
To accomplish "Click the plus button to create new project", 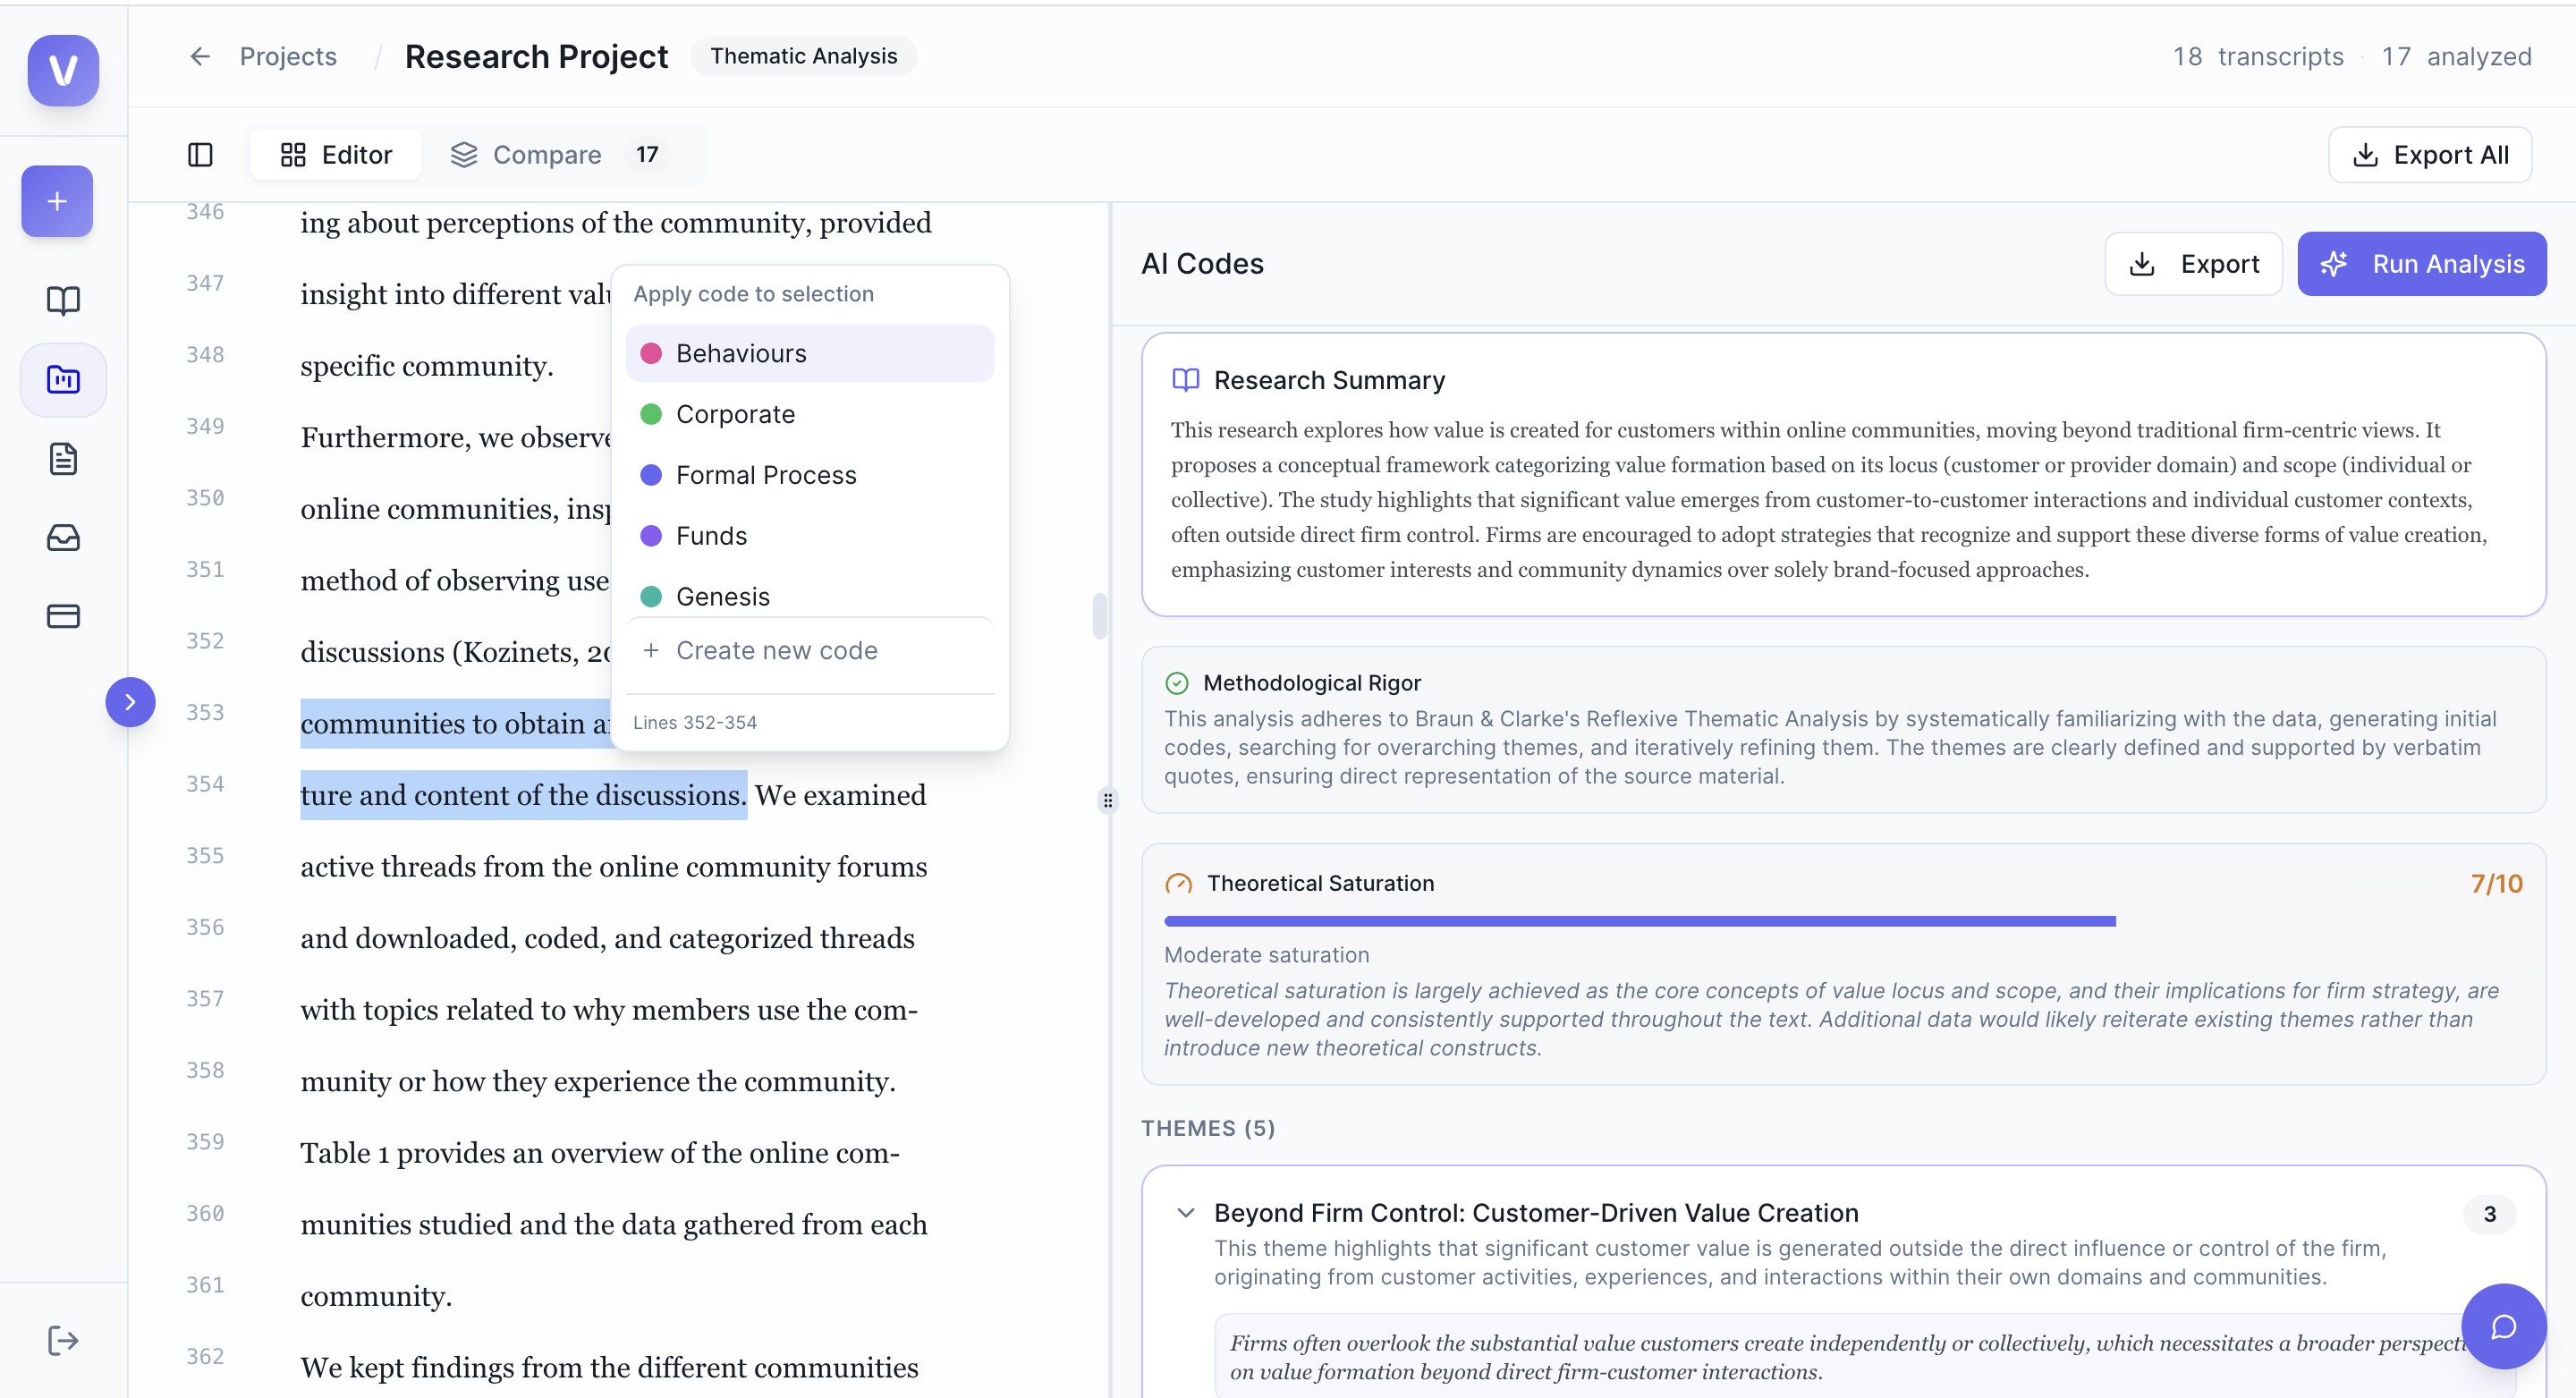I will pyautogui.click(x=56, y=200).
